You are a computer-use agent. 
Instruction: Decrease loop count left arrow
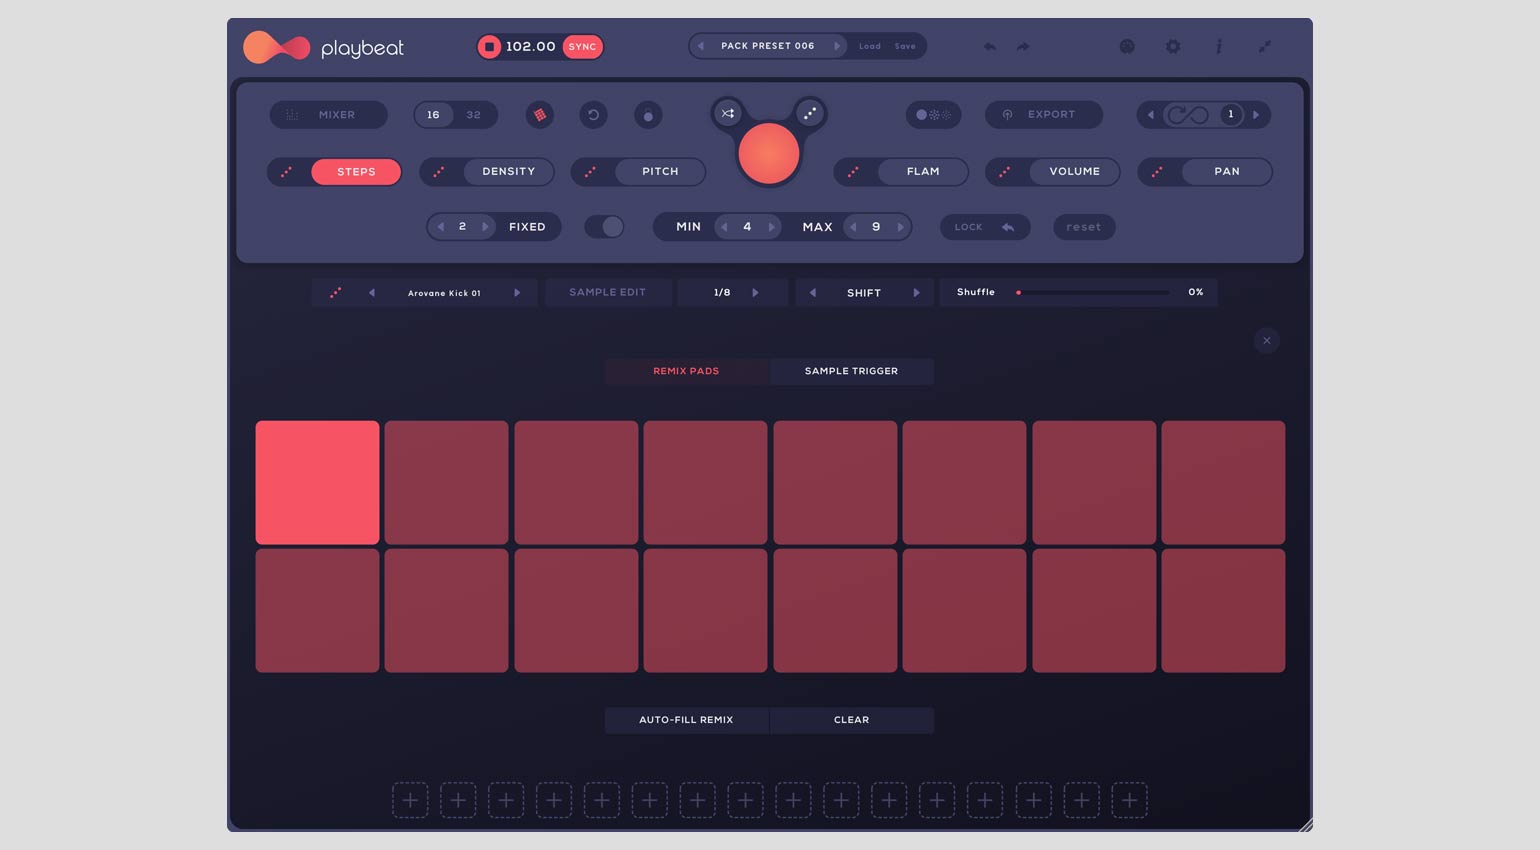1150,115
